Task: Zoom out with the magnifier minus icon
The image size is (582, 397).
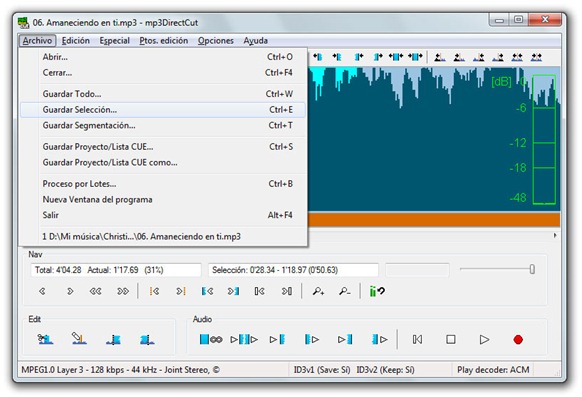Action: click(344, 291)
